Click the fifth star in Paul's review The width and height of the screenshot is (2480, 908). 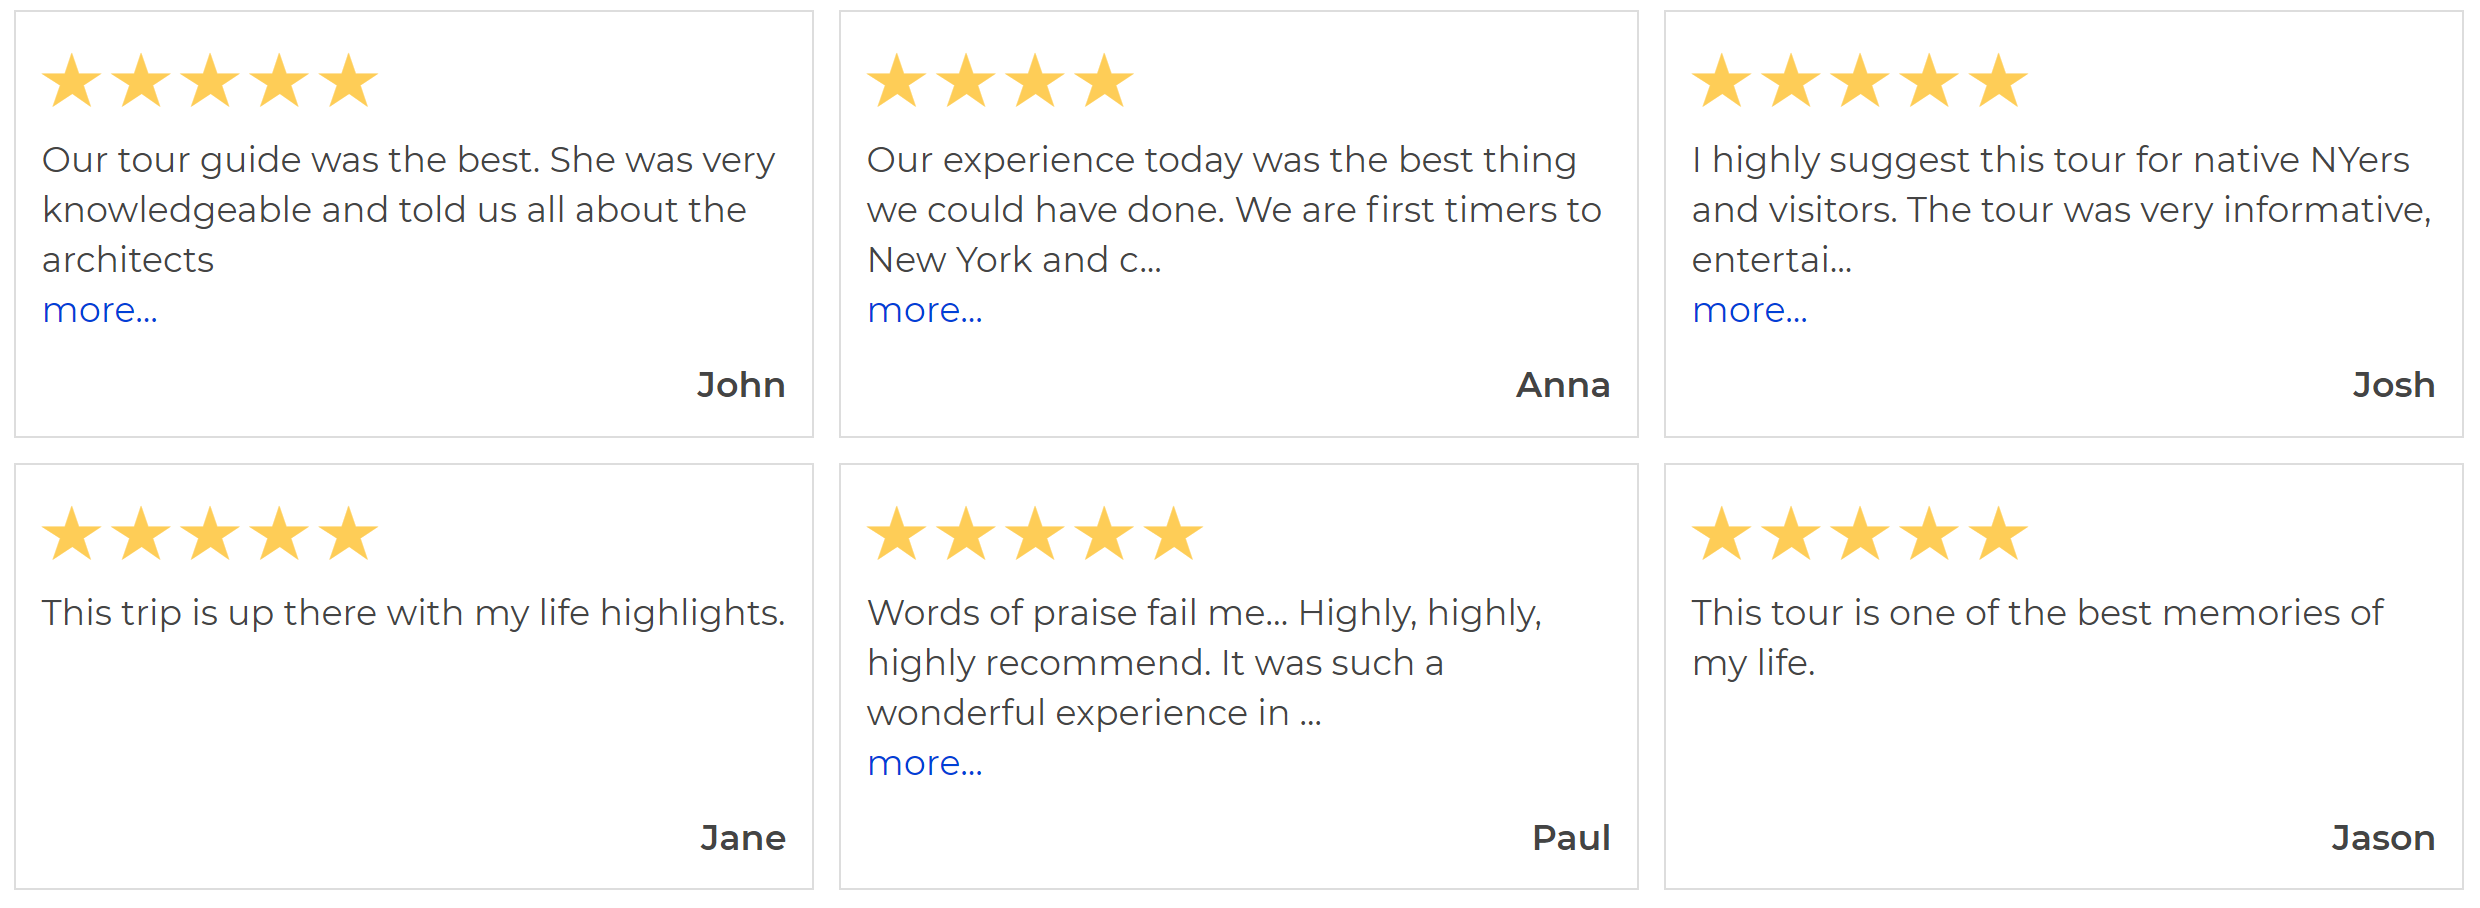click(1173, 534)
